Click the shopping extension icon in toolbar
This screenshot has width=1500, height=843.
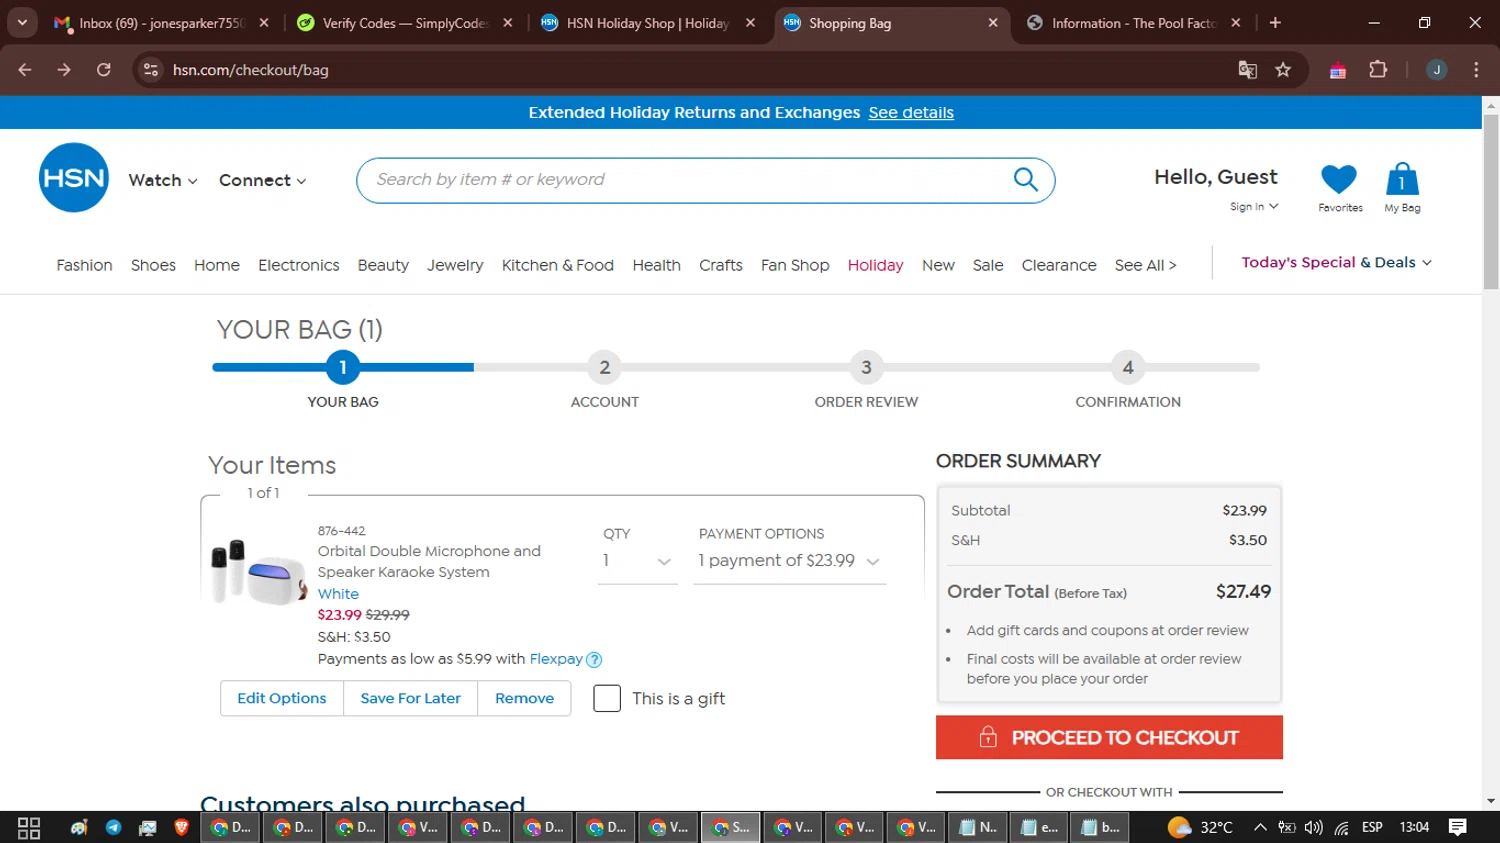pos(1338,70)
